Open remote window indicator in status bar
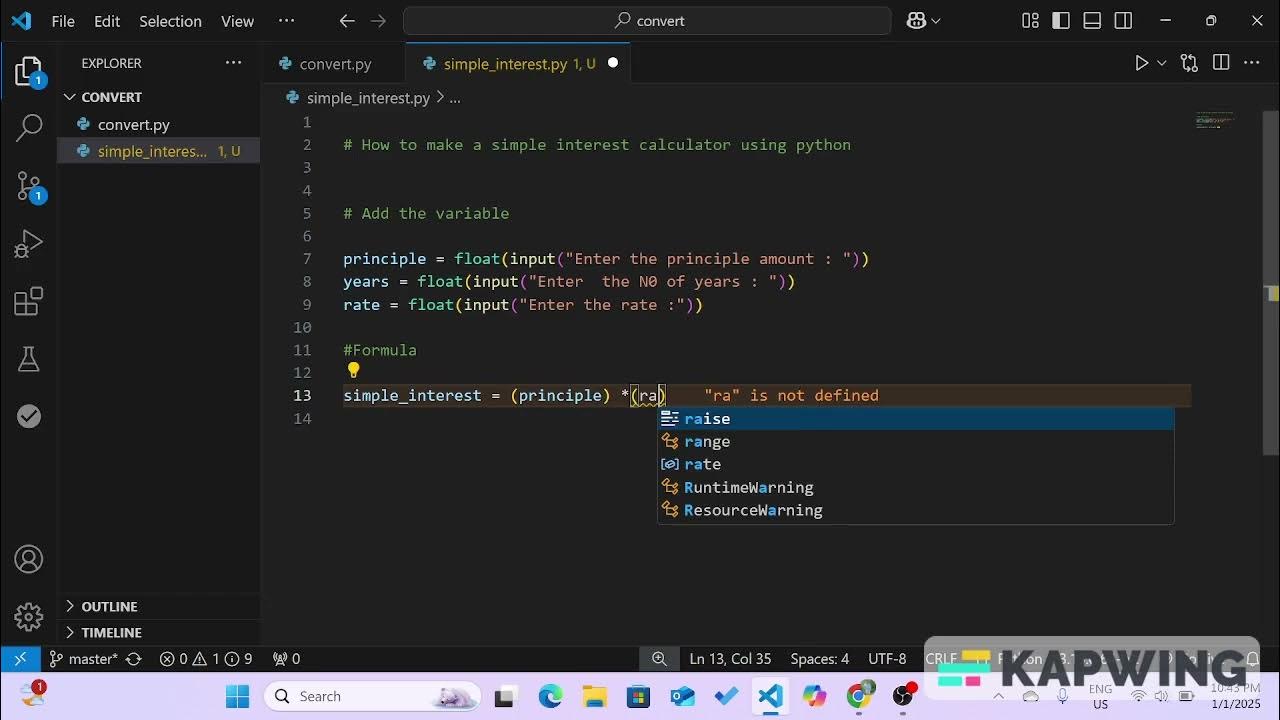This screenshot has width=1280, height=720. point(20,659)
